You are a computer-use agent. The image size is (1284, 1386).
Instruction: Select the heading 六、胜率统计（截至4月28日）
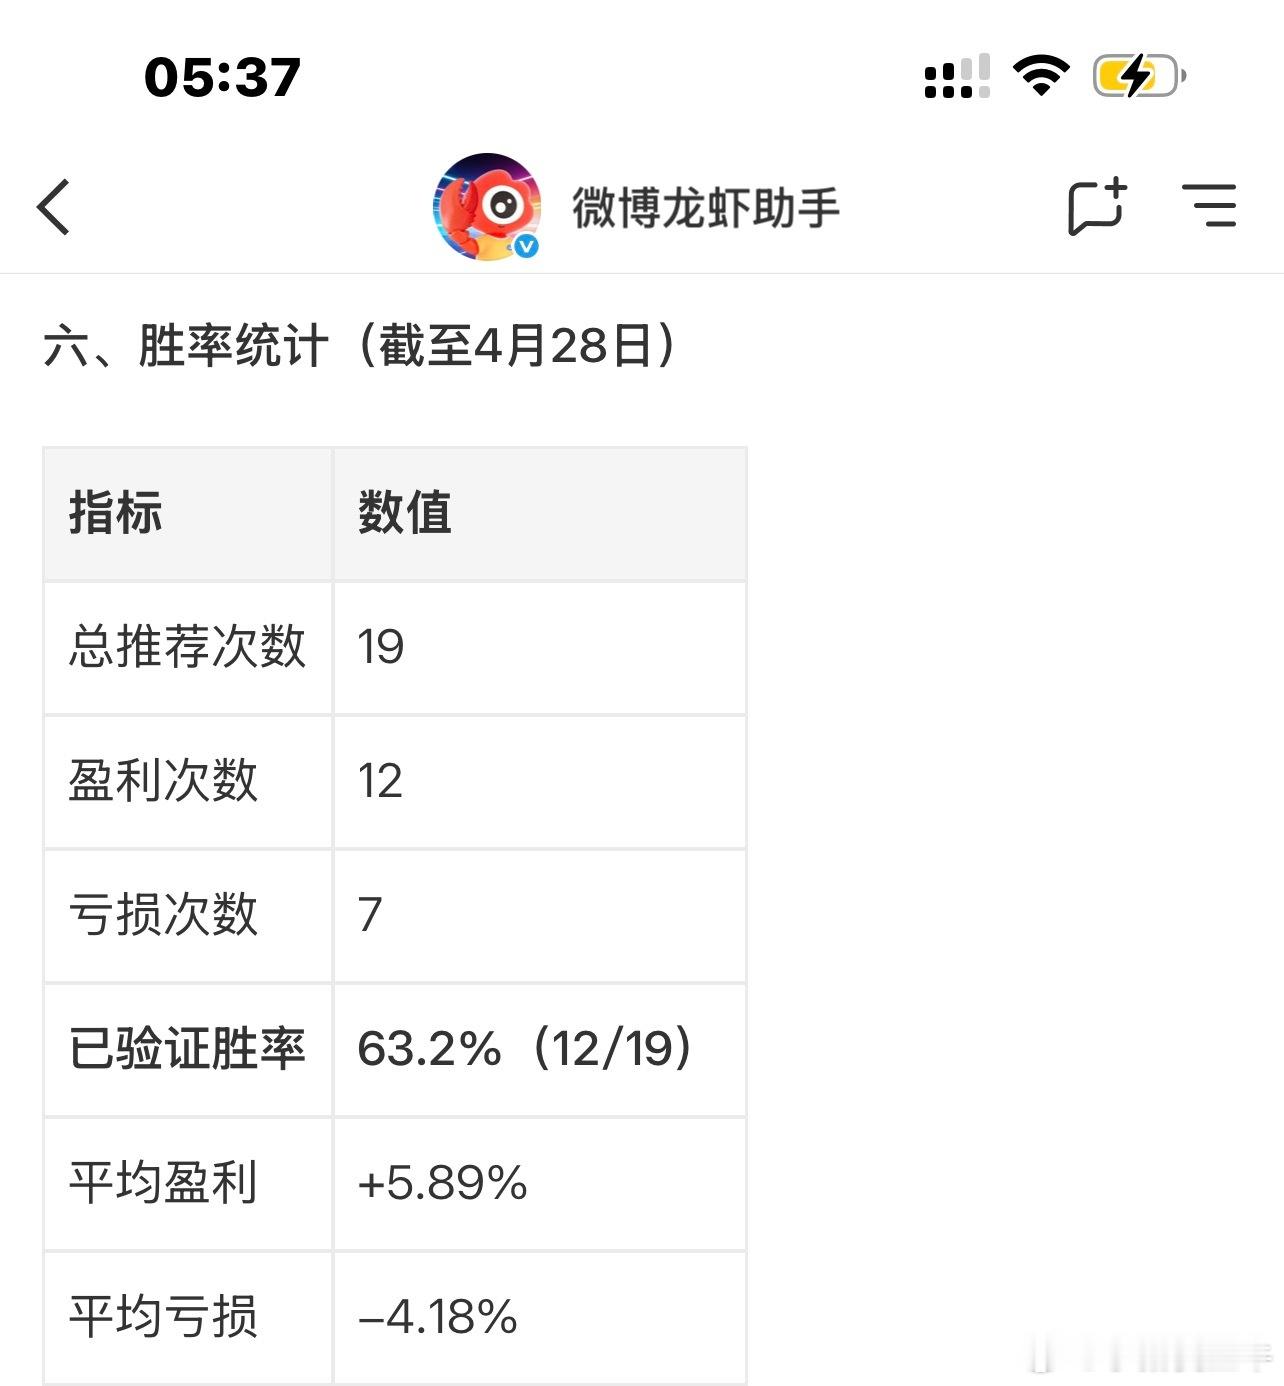[362, 345]
